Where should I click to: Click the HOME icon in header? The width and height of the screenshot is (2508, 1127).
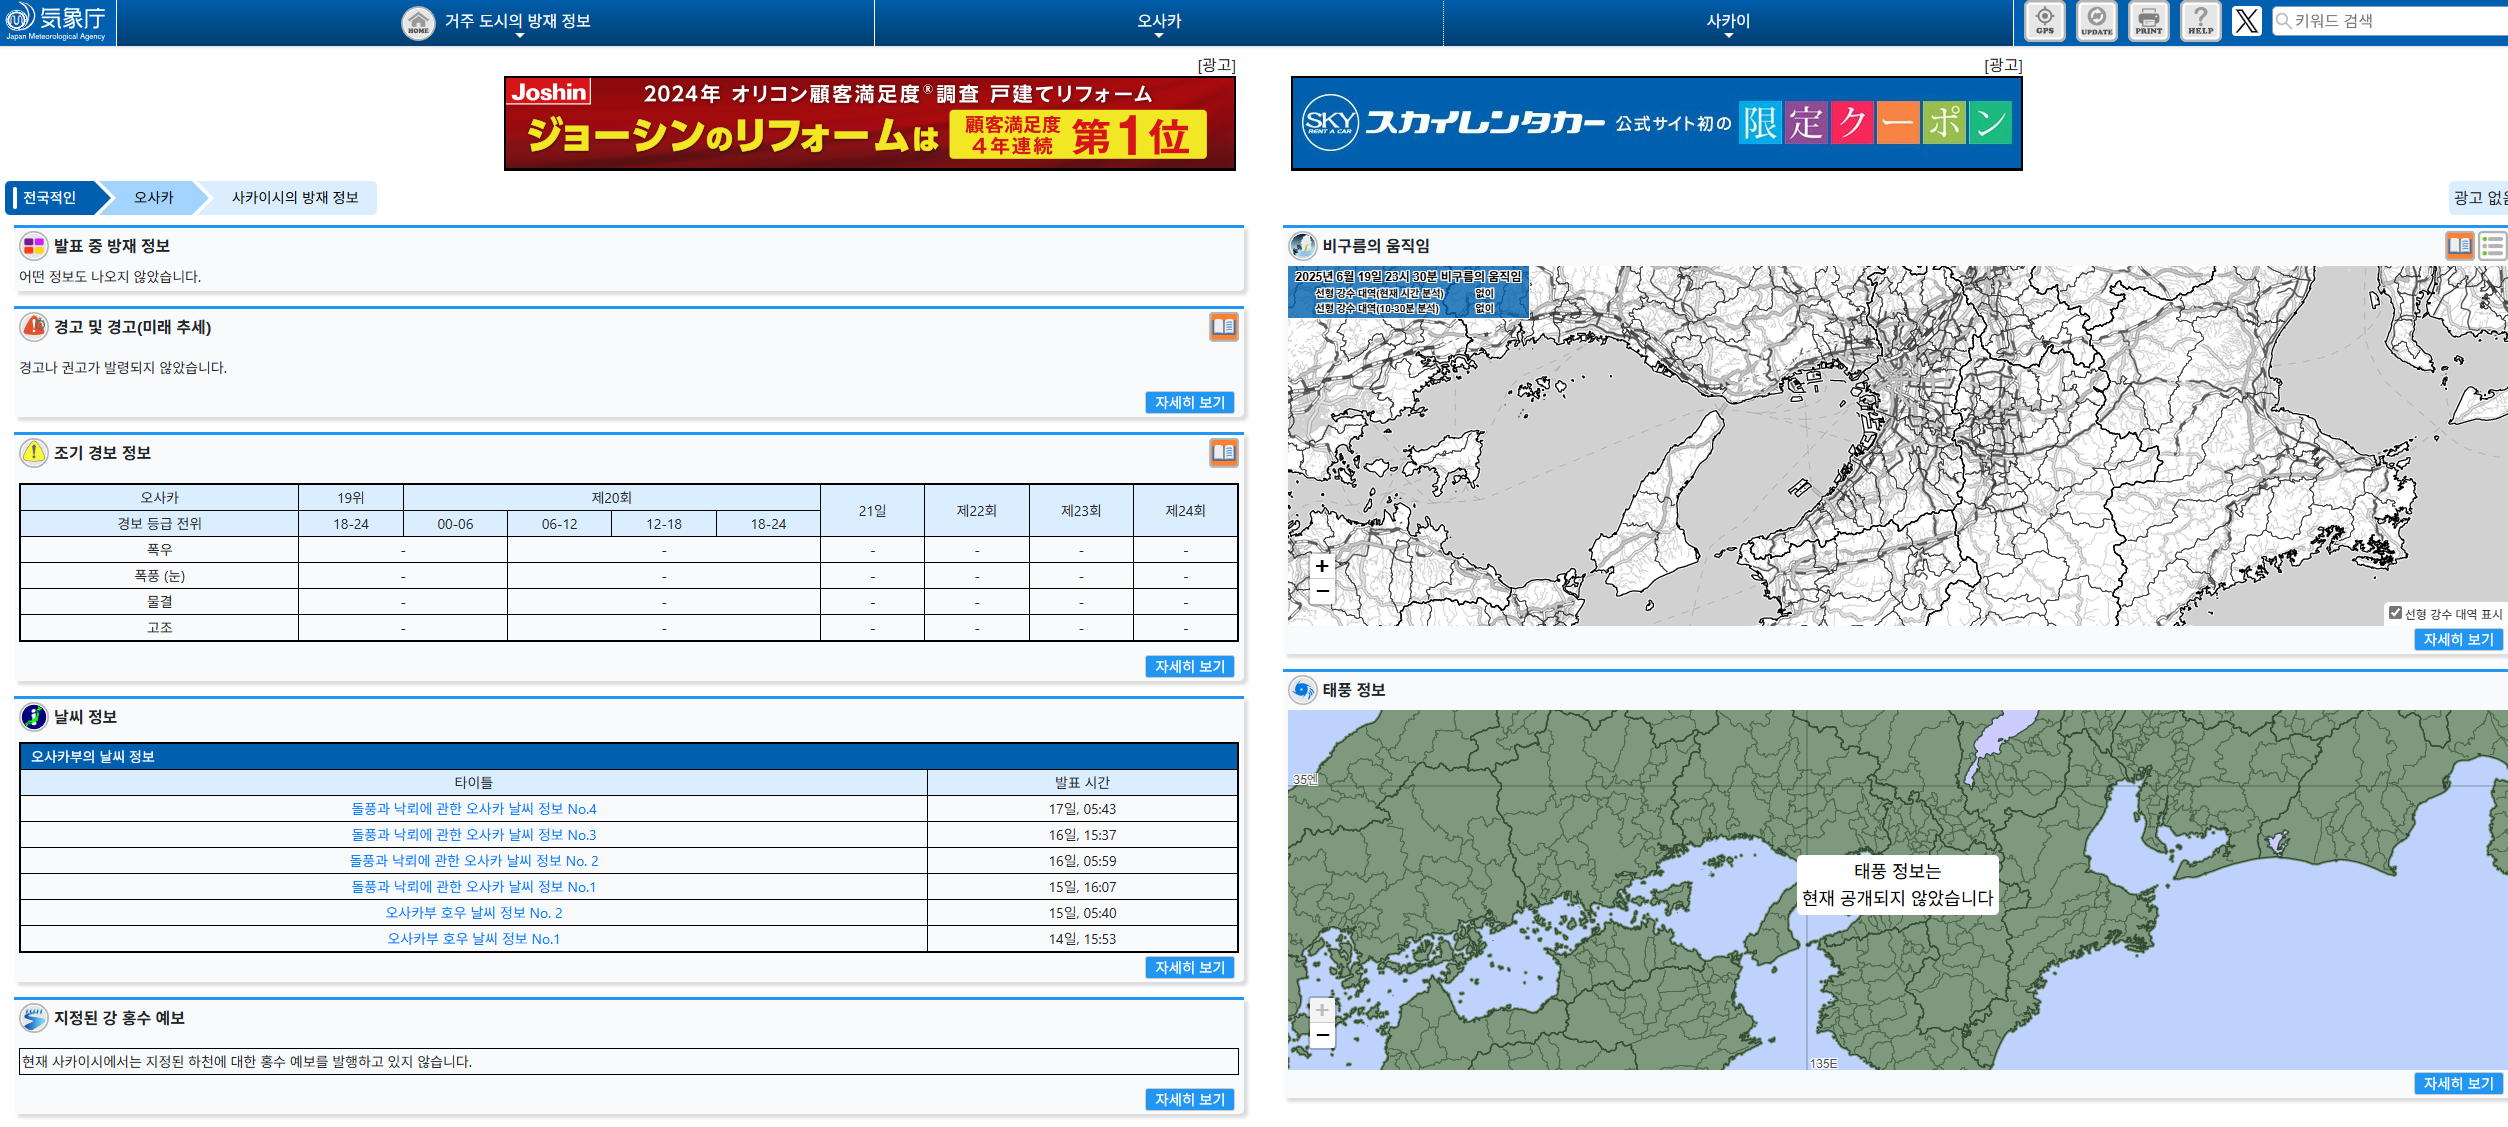[418, 22]
